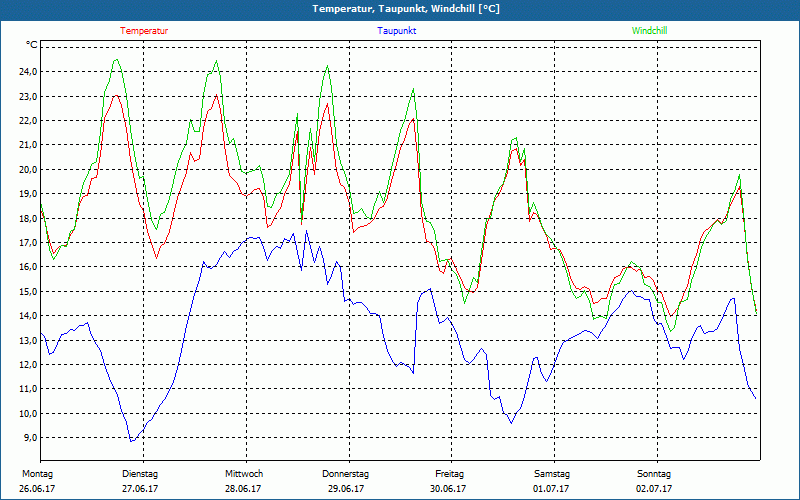Click the date 28.06.17
This screenshot has width=800, height=500.
click(x=243, y=489)
